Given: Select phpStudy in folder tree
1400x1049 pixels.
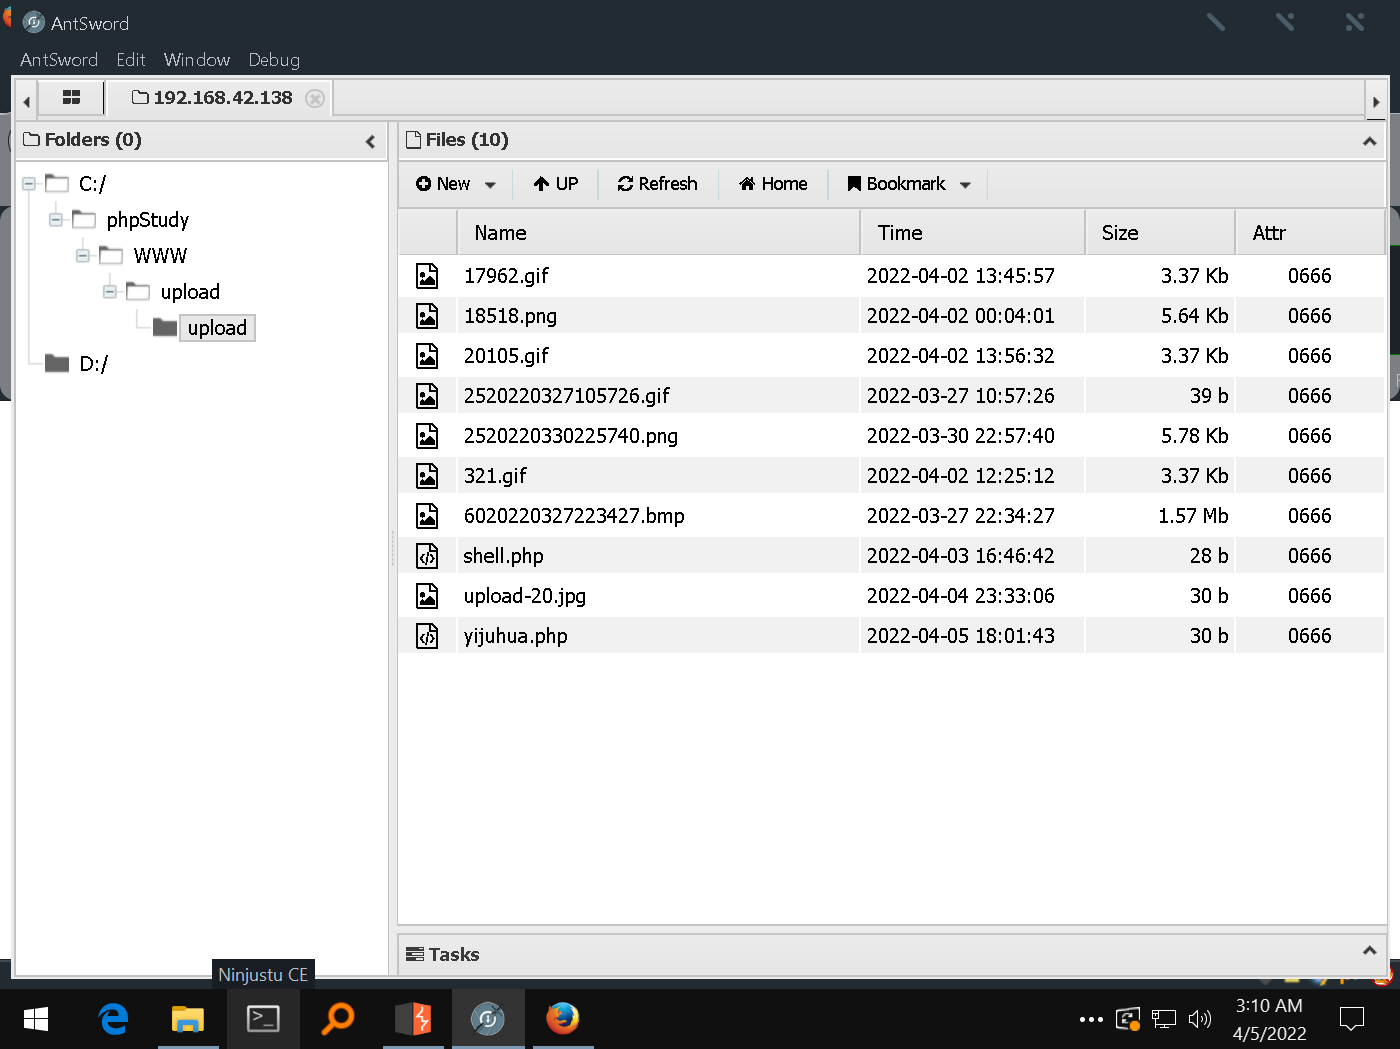Looking at the screenshot, I should pyautogui.click(x=148, y=220).
